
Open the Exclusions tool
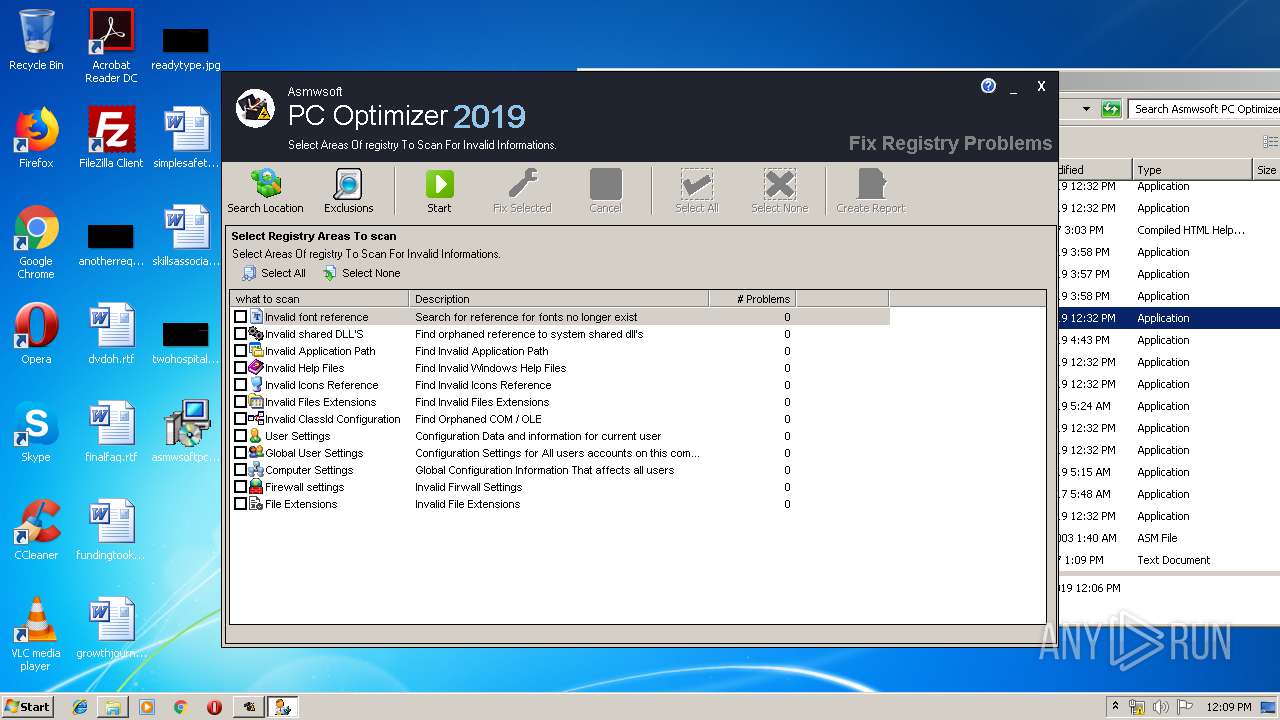[x=348, y=190]
